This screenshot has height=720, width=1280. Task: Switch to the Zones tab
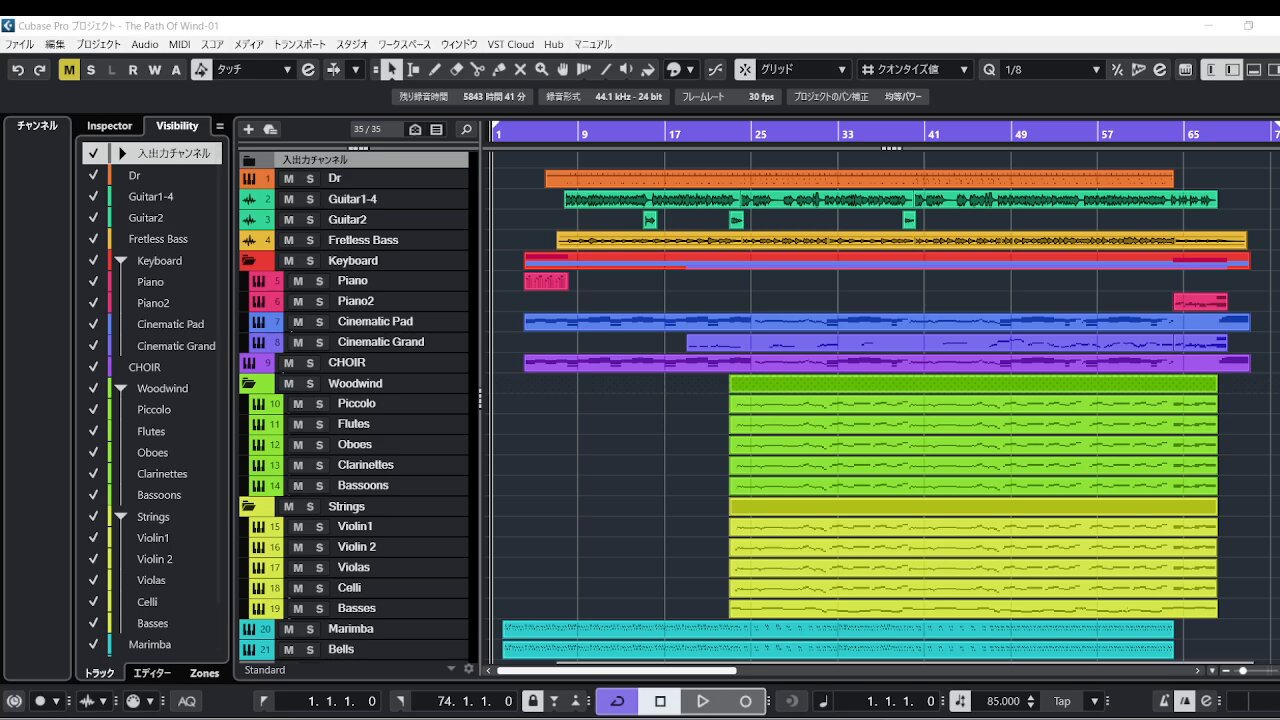(x=204, y=673)
